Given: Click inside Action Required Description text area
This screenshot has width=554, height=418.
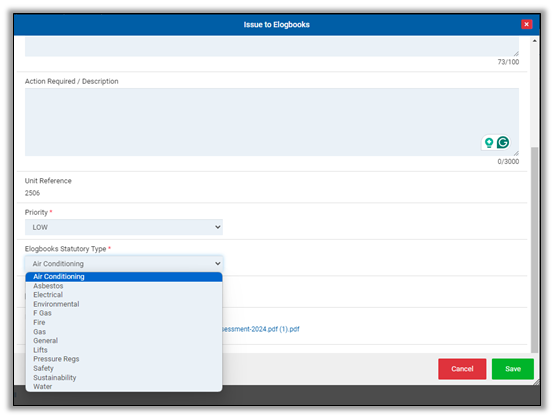Looking at the screenshot, I should pyautogui.click(x=272, y=122).
